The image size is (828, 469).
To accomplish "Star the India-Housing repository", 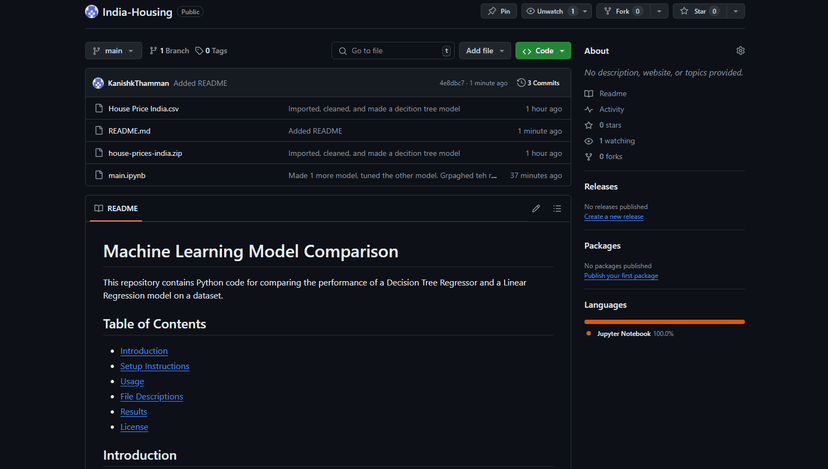I will (699, 12).
